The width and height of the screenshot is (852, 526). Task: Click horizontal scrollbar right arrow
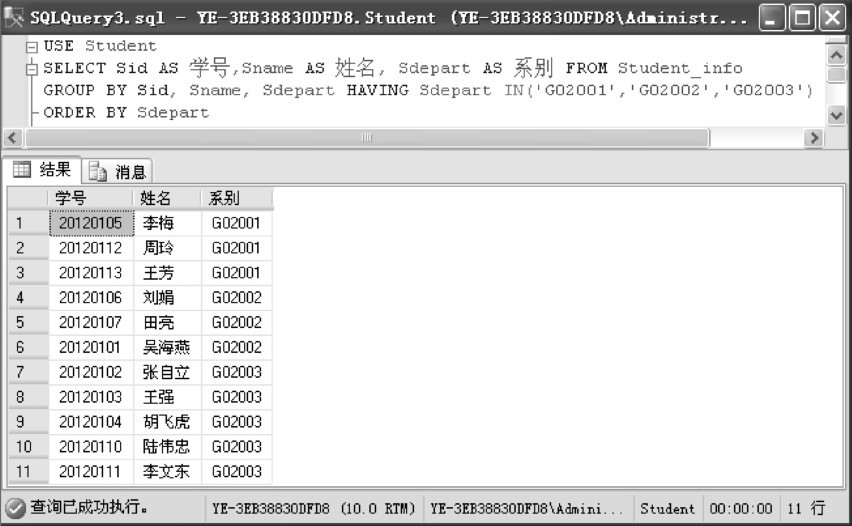coord(813,137)
